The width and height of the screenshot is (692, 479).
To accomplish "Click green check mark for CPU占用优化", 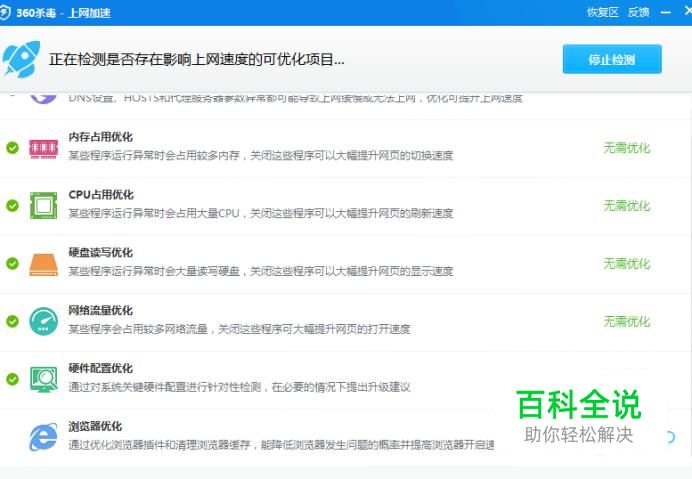I will point(12,206).
